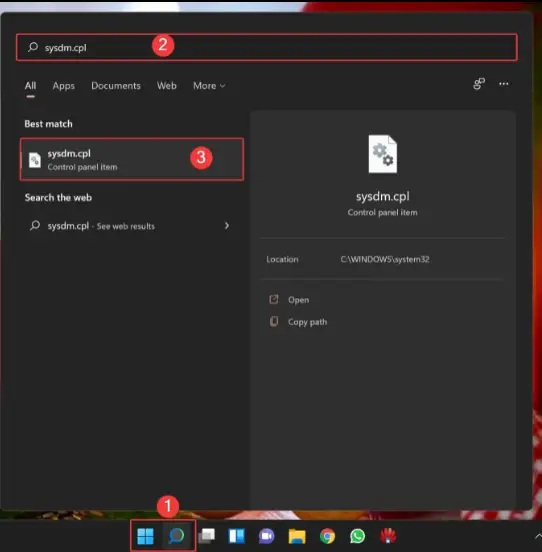The width and height of the screenshot is (542, 552).
Task: Open WhatsApp from the taskbar
Action: tap(358, 536)
